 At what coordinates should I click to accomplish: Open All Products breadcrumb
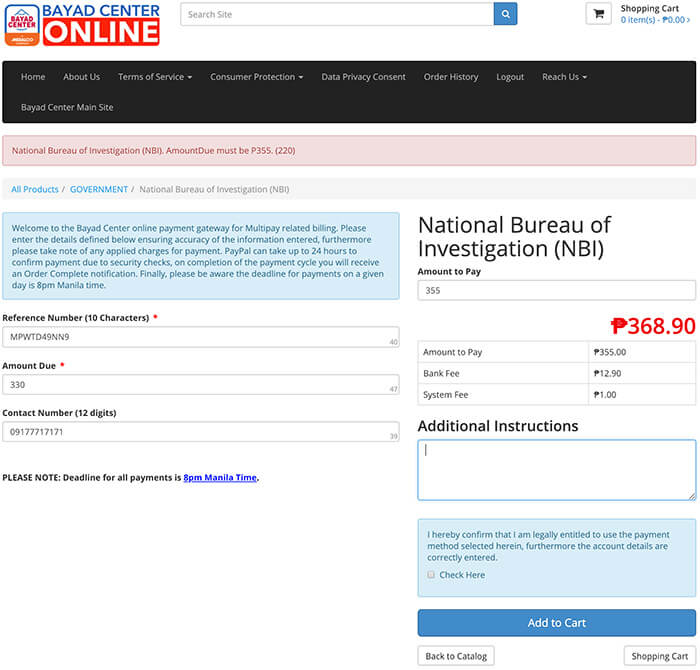(x=35, y=189)
